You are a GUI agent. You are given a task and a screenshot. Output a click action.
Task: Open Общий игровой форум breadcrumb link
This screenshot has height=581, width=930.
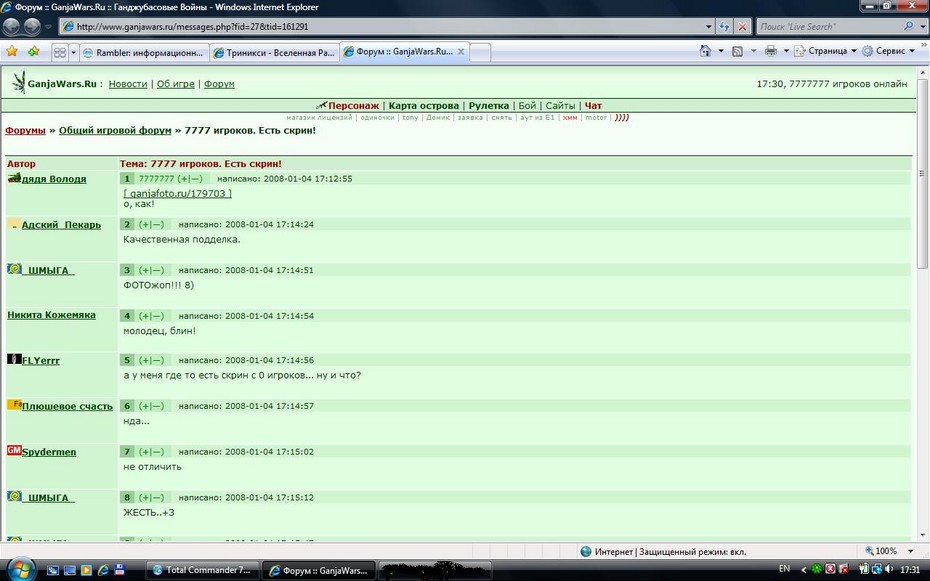tap(115, 130)
